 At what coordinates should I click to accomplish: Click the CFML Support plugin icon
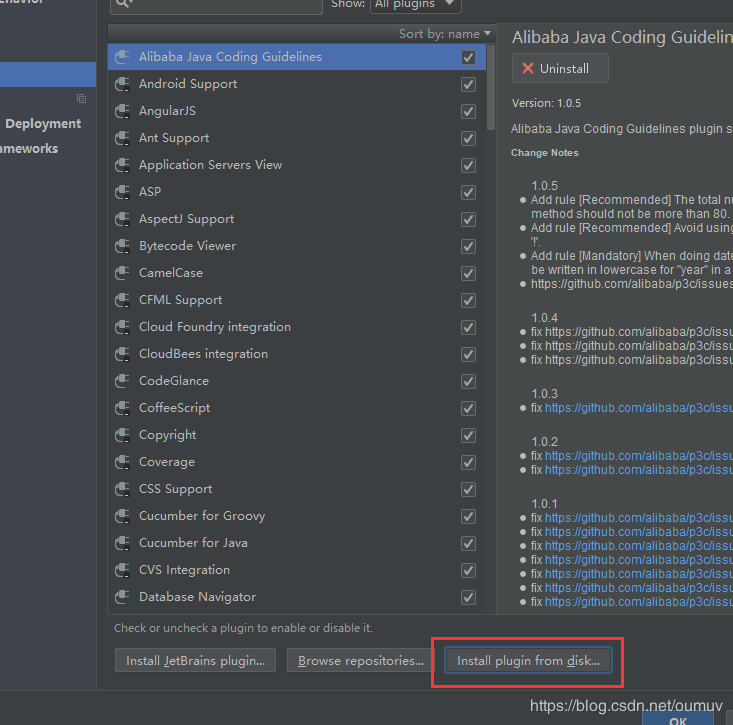point(122,300)
